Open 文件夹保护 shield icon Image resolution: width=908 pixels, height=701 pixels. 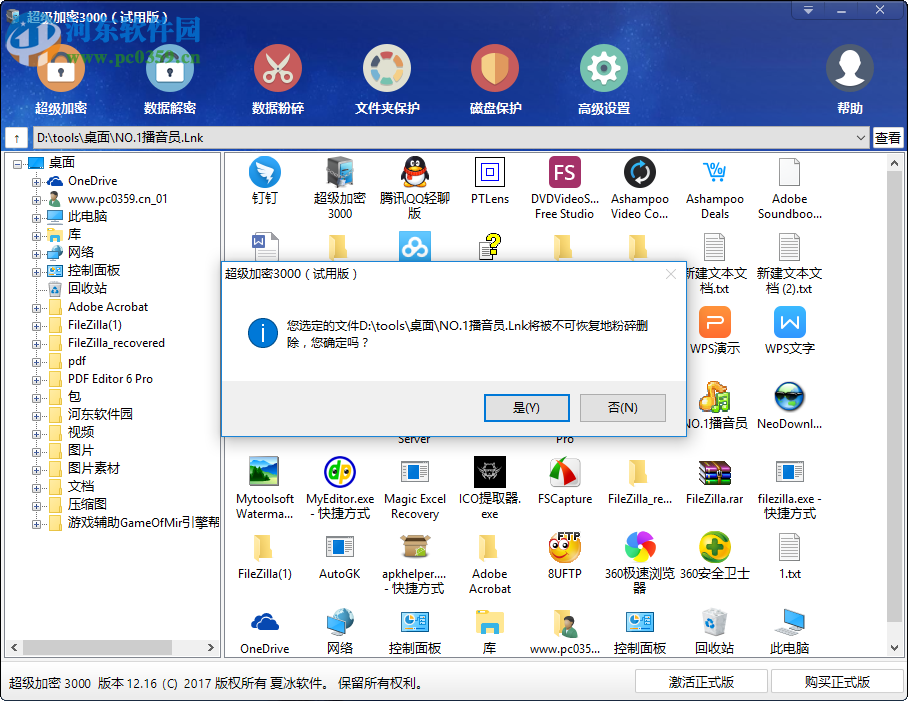click(386, 70)
